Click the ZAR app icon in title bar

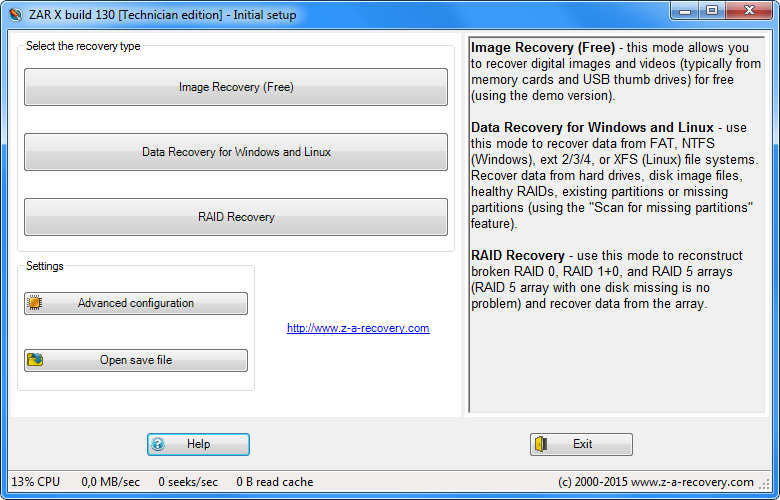click(x=15, y=14)
